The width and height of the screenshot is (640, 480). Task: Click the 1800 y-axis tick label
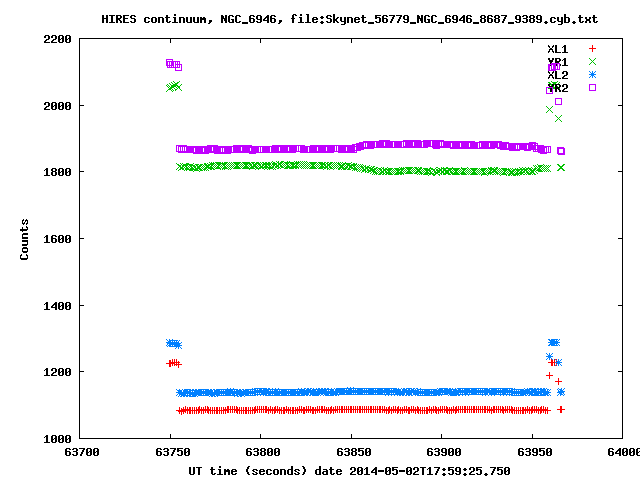coord(57,172)
